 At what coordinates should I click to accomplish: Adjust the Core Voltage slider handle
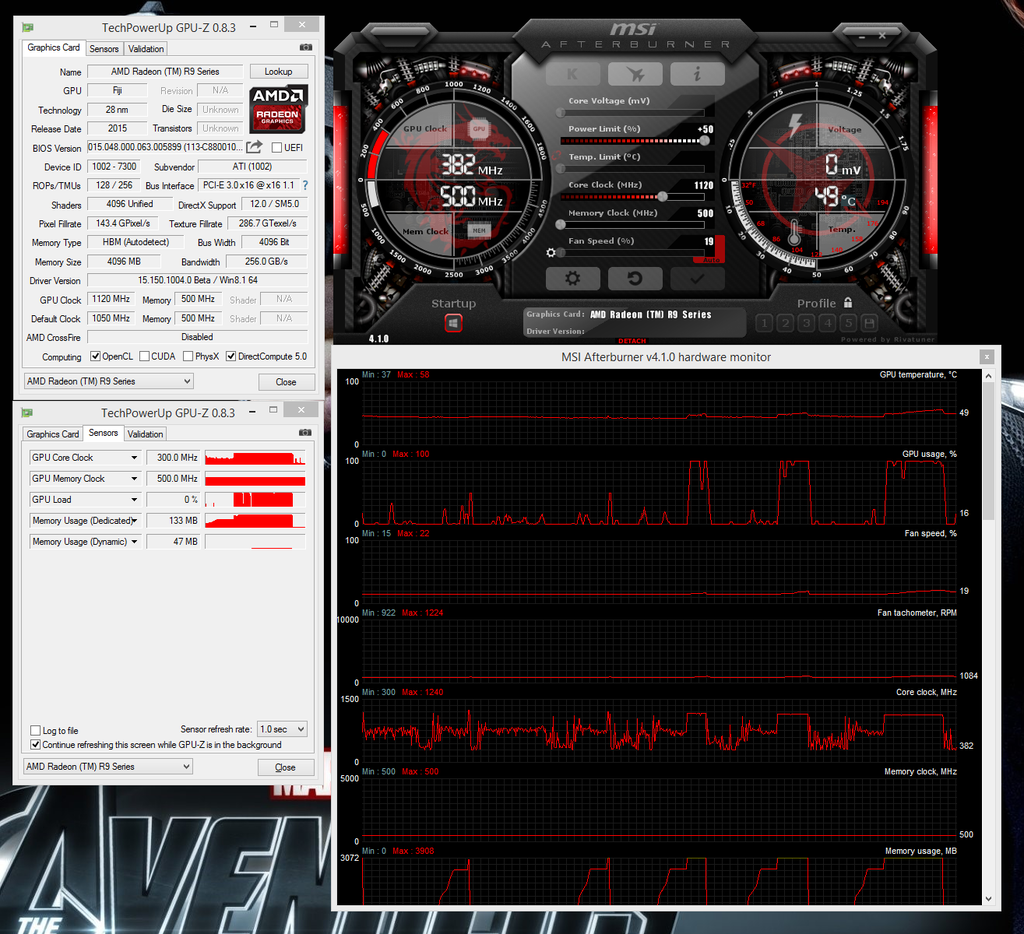tap(560, 112)
